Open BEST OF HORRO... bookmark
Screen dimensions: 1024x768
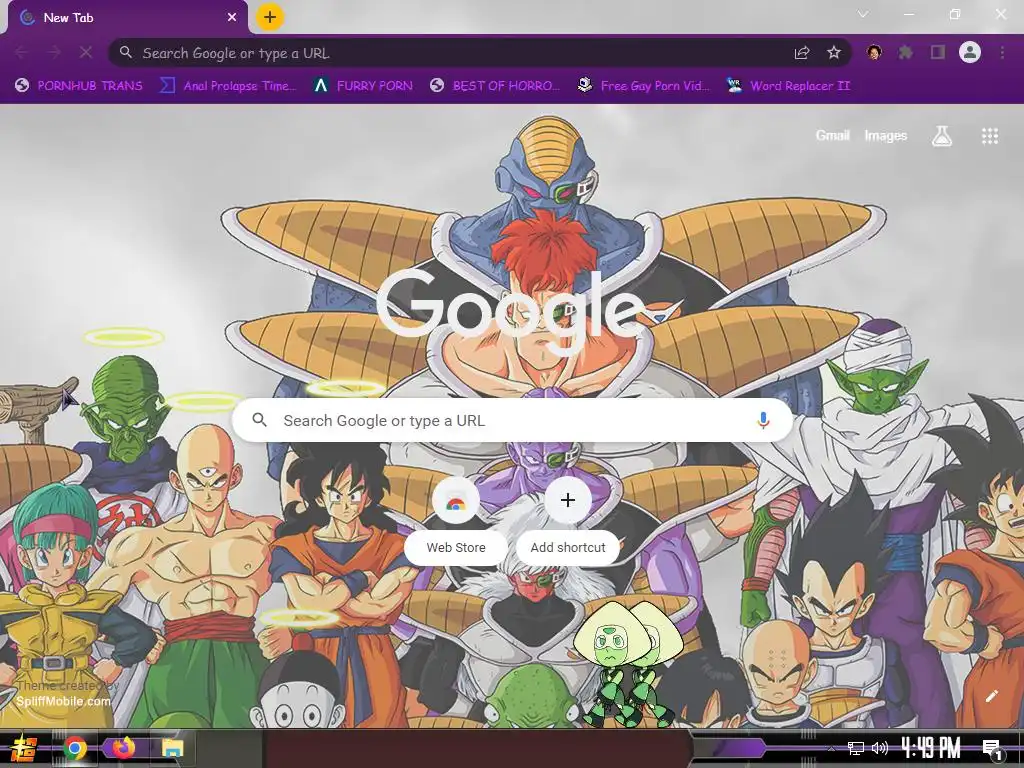coord(495,86)
